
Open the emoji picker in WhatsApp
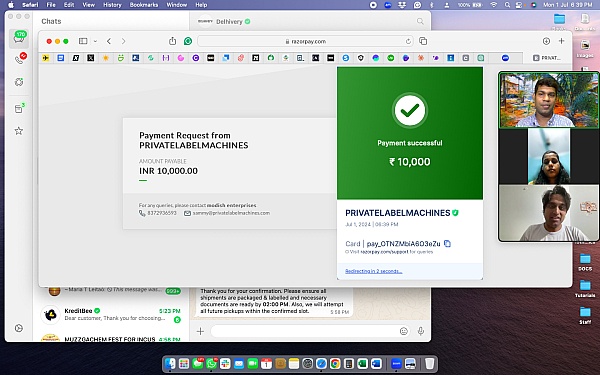[x=403, y=331]
